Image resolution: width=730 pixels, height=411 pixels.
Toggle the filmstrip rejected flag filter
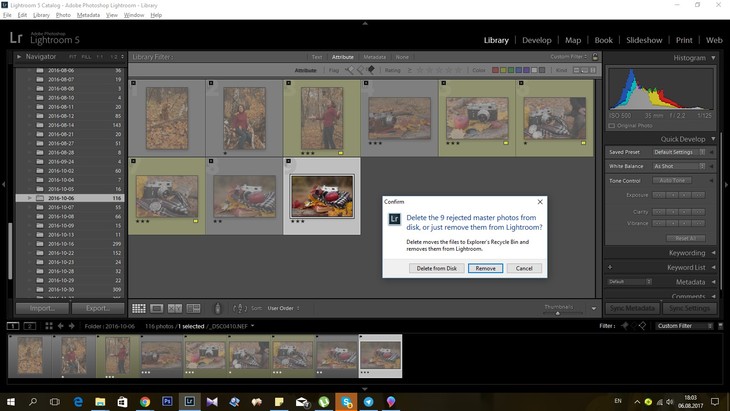coord(642,326)
